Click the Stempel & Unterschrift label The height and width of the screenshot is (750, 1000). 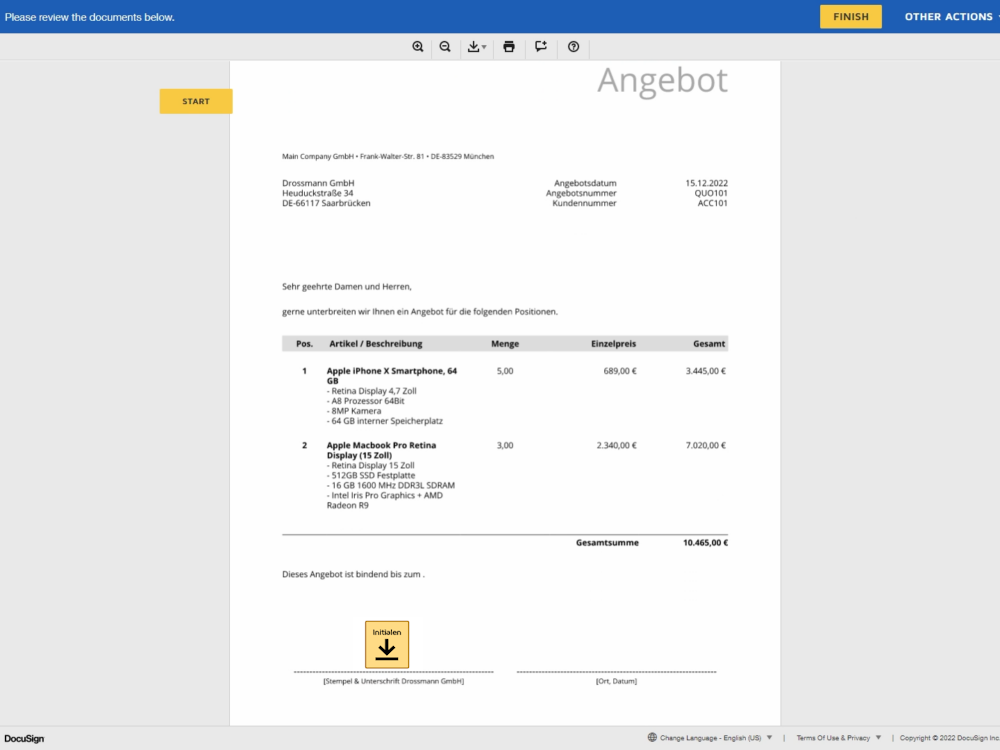(x=393, y=681)
